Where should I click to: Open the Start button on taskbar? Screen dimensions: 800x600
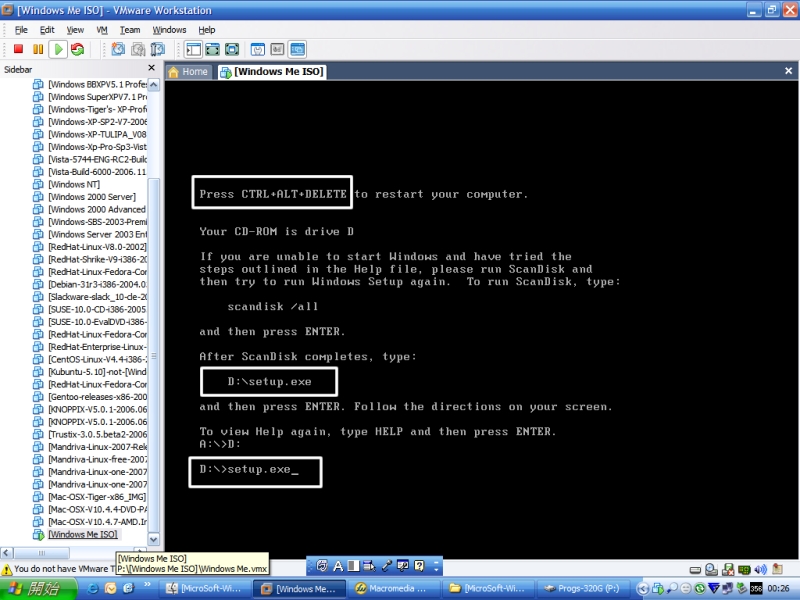(39, 589)
